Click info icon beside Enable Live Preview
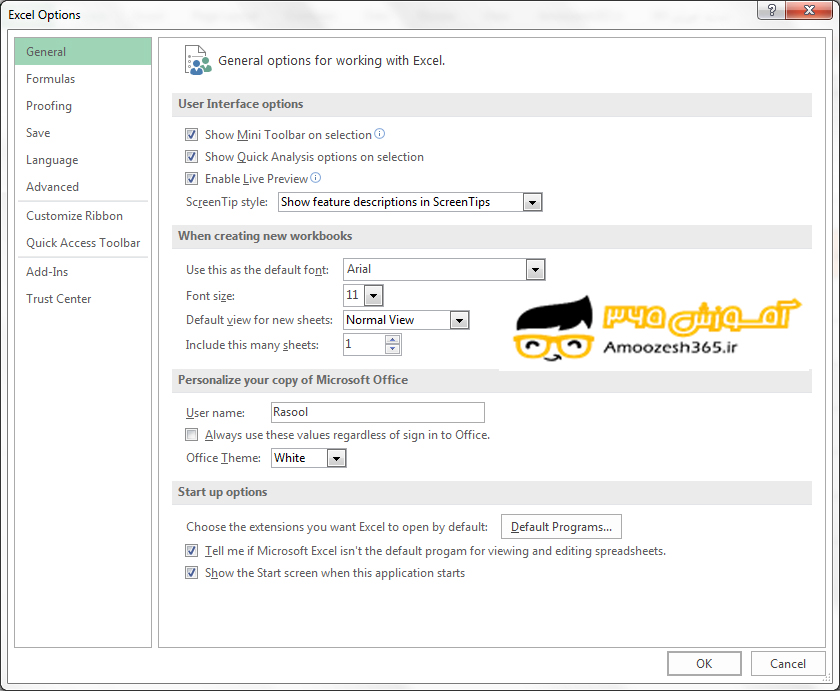This screenshot has height=691, width=840. click(x=316, y=178)
